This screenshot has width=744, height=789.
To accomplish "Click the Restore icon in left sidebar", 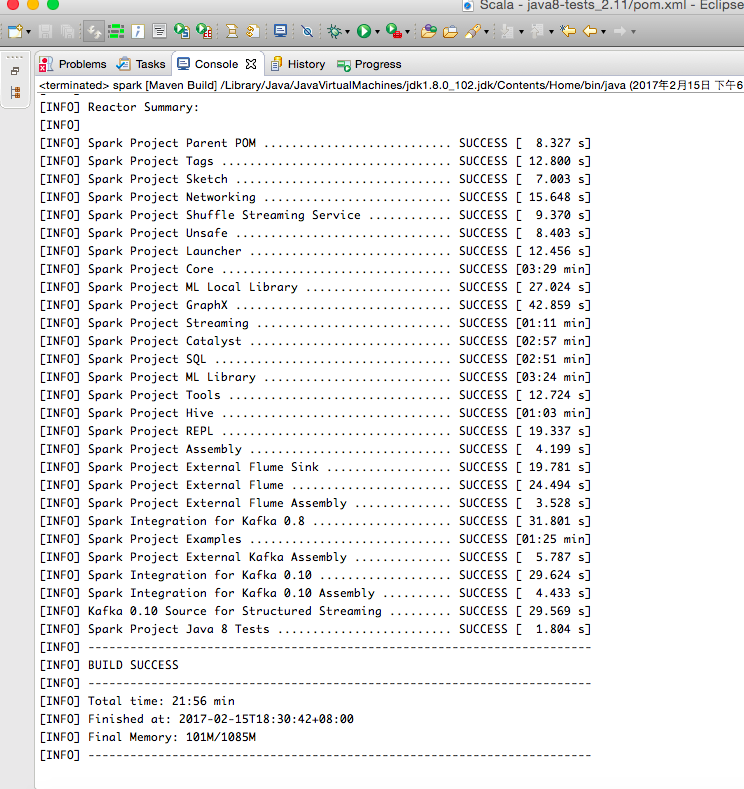I will [x=15, y=71].
